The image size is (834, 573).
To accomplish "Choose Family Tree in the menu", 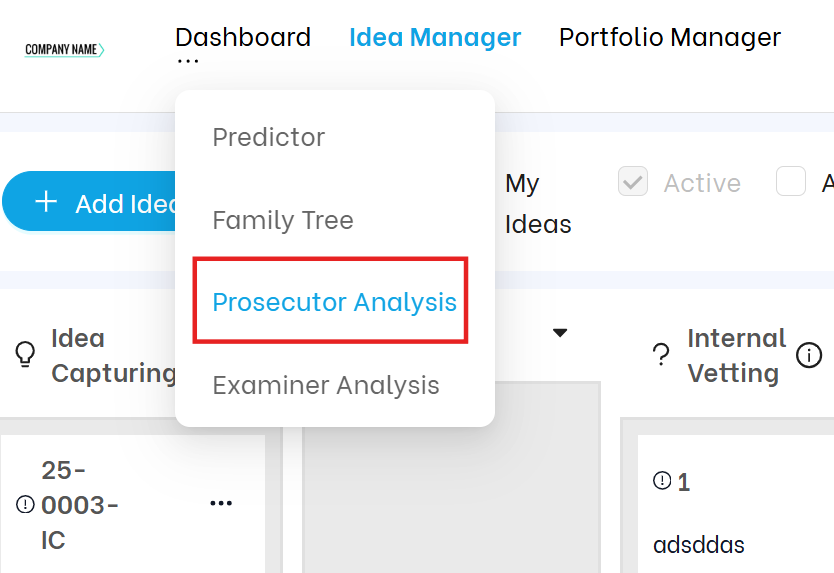I will tap(283, 220).
